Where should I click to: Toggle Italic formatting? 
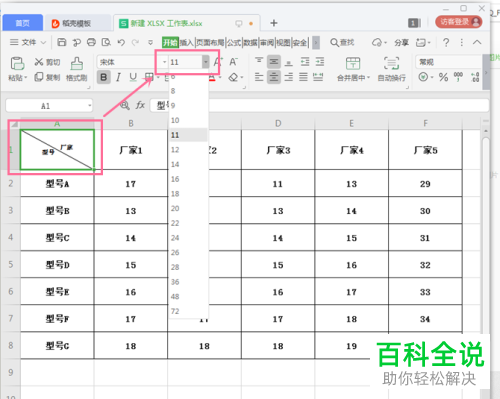(x=118, y=77)
